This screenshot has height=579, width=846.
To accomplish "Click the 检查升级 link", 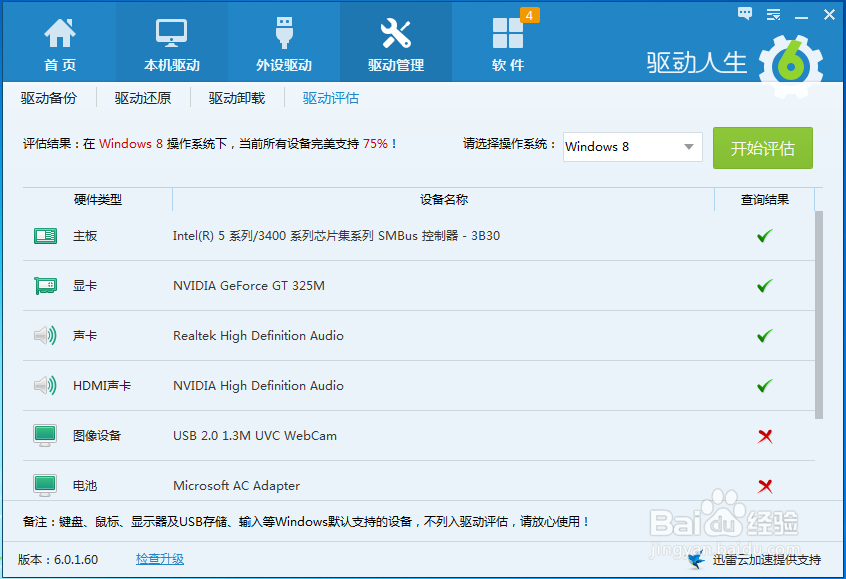I will [x=160, y=559].
